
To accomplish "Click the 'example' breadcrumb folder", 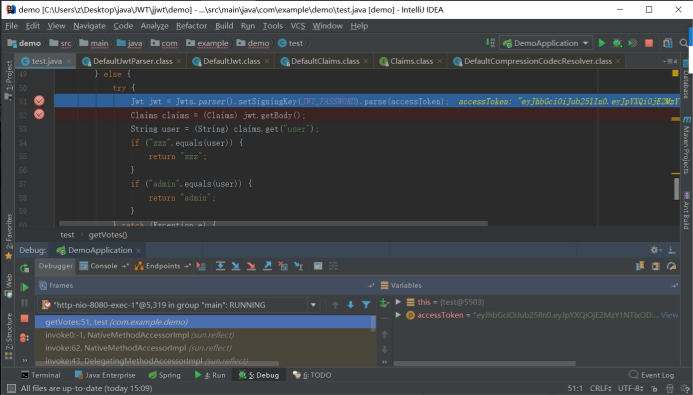I will pos(207,43).
